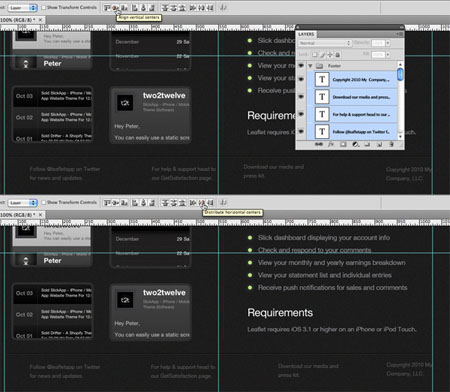Add a layer style with the fx icon
Viewport: 450px width, 392px height.
[x=331, y=144]
